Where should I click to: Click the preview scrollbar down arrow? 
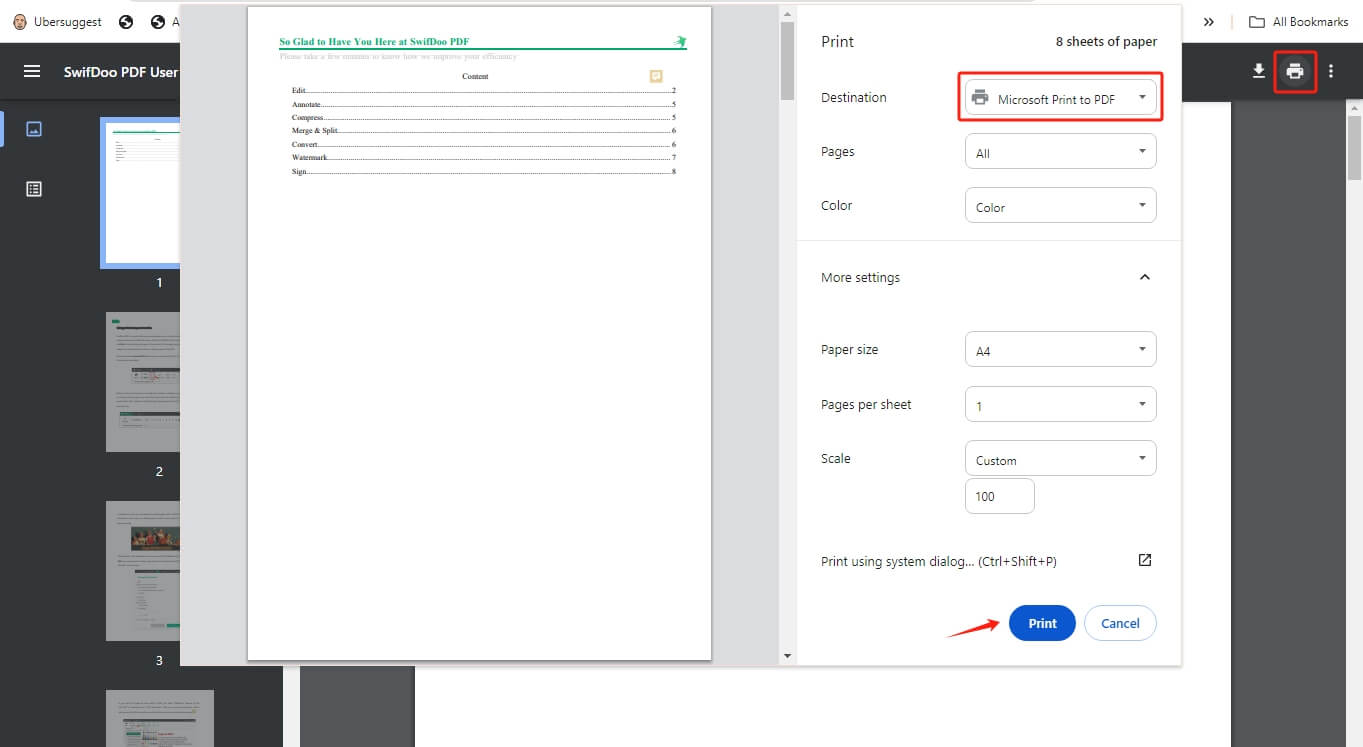pyautogui.click(x=787, y=656)
